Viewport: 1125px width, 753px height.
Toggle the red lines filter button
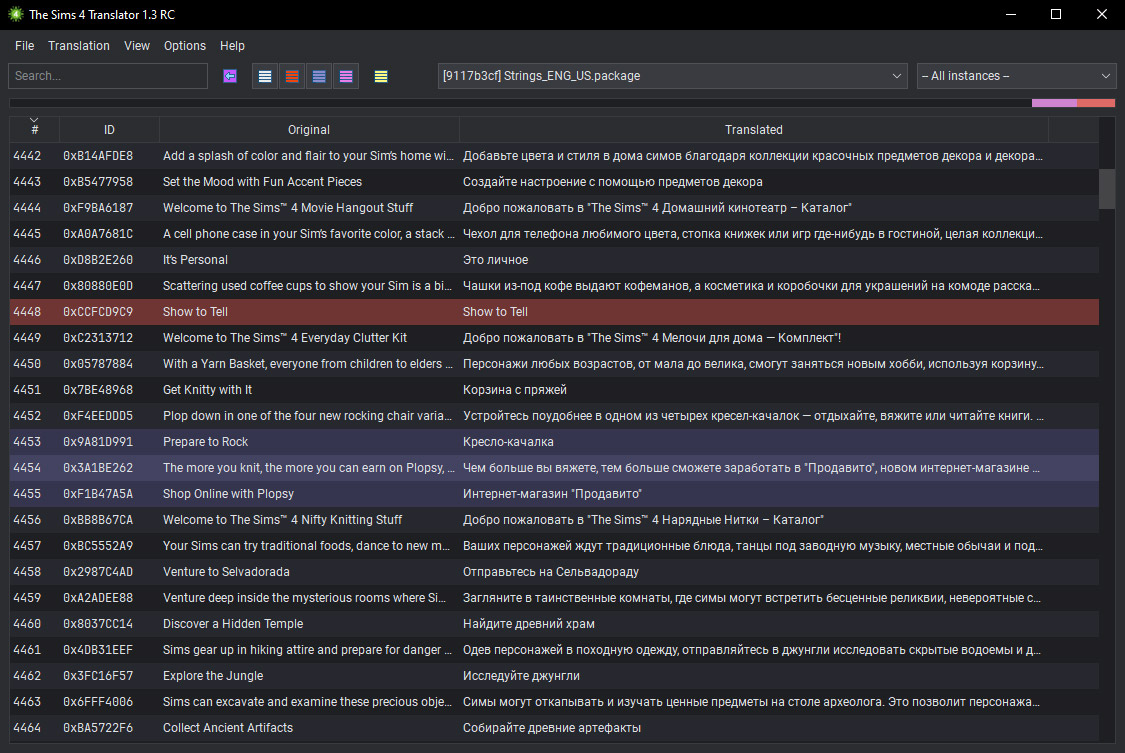click(292, 76)
